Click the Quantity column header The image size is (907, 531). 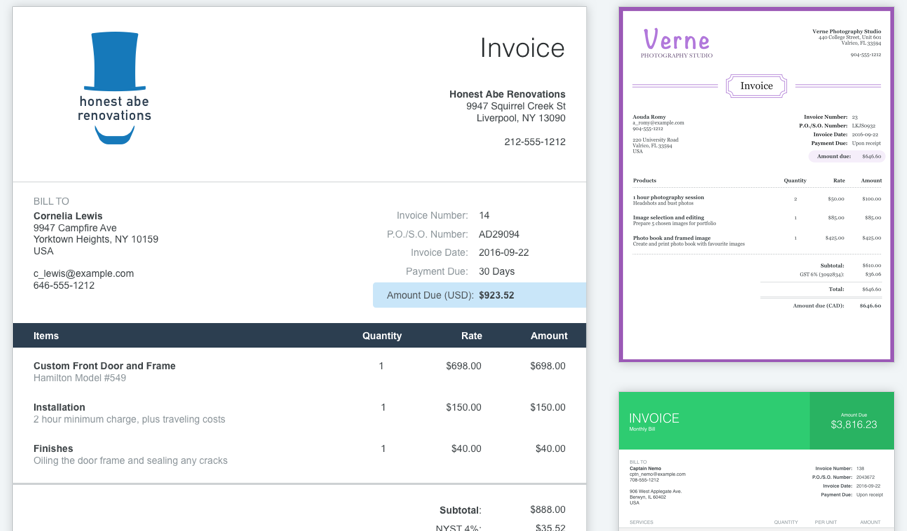[382, 335]
